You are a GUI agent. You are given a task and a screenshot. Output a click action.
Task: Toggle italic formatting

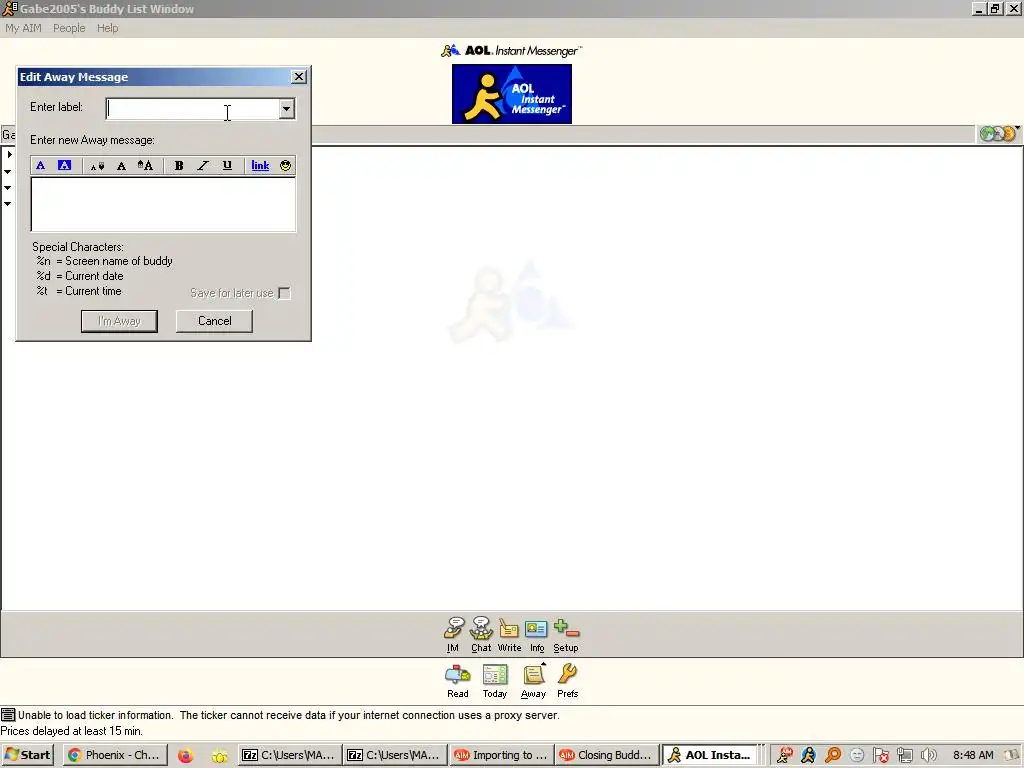(203, 165)
